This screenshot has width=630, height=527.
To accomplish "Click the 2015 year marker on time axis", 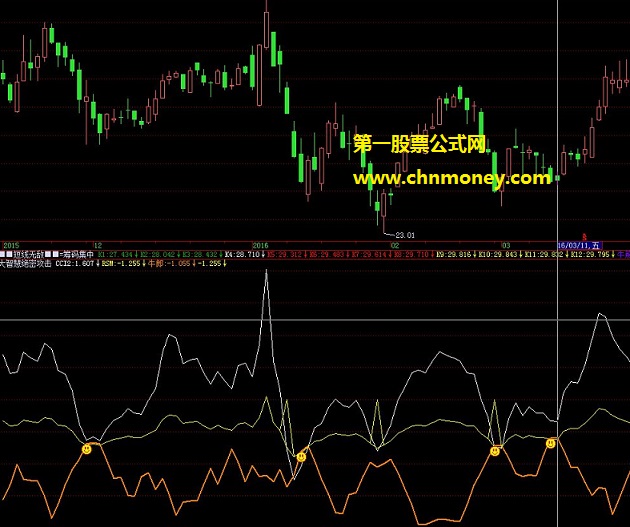I will pos(11,245).
